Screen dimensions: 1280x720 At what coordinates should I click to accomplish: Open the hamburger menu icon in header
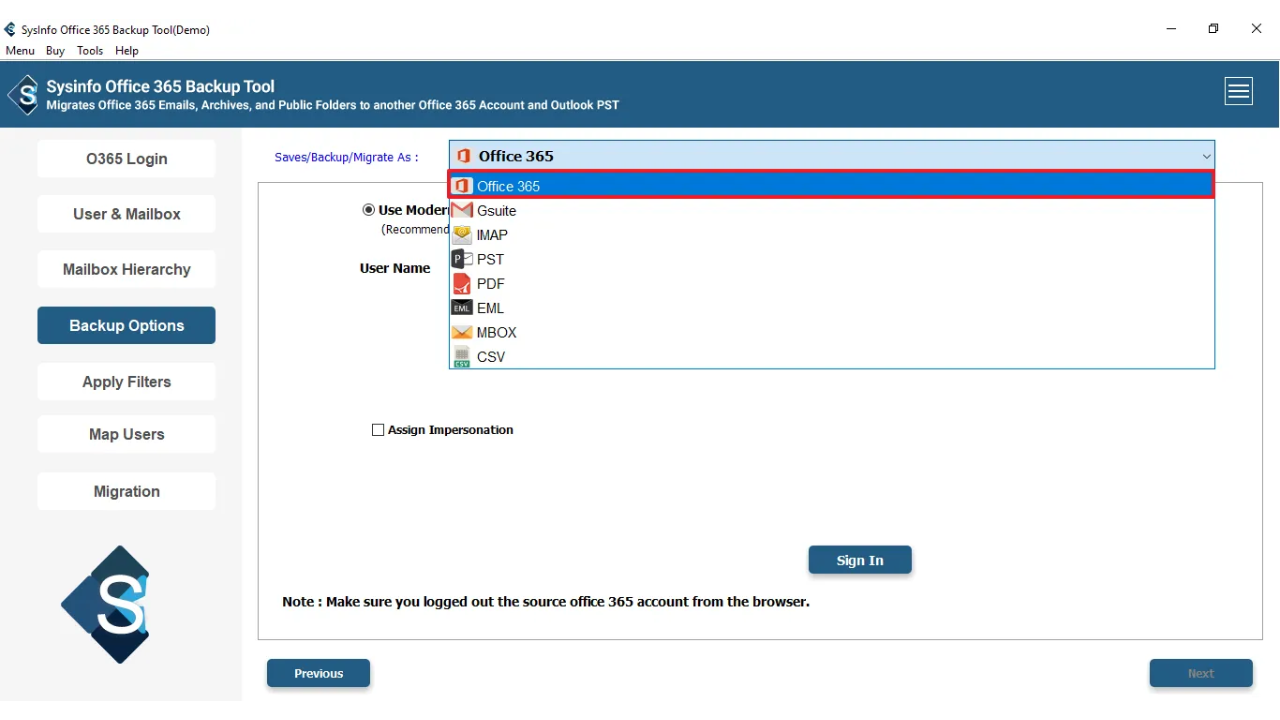[x=1239, y=91]
